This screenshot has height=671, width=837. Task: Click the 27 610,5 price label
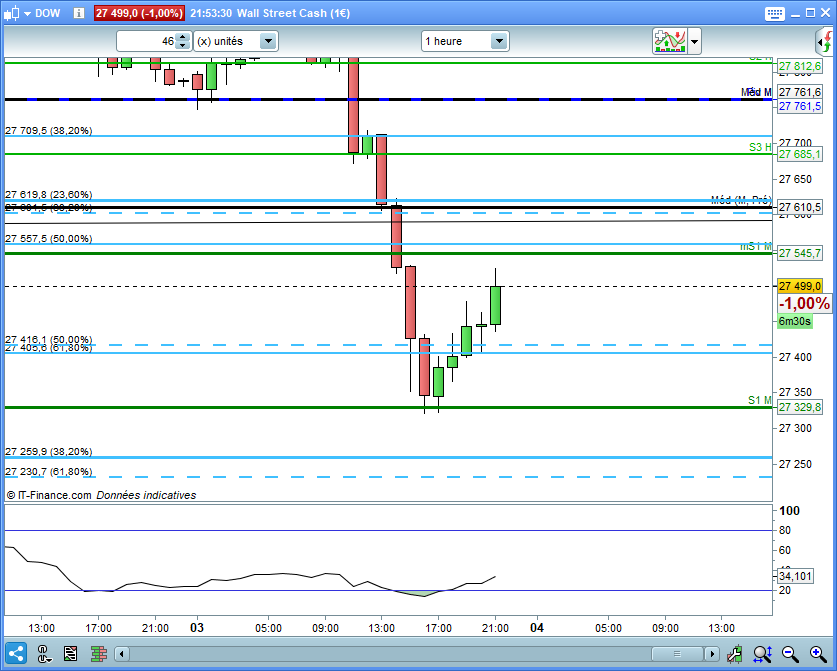[800, 207]
